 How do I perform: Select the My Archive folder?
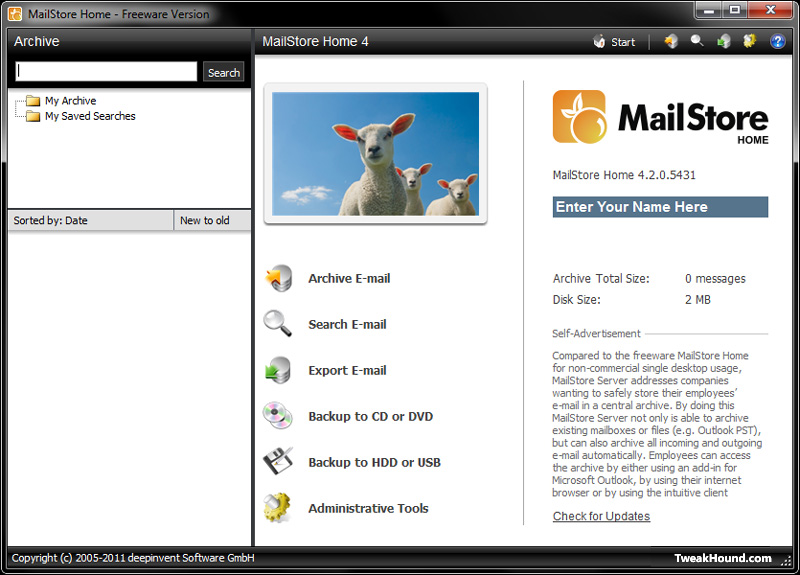(x=70, y=101)
